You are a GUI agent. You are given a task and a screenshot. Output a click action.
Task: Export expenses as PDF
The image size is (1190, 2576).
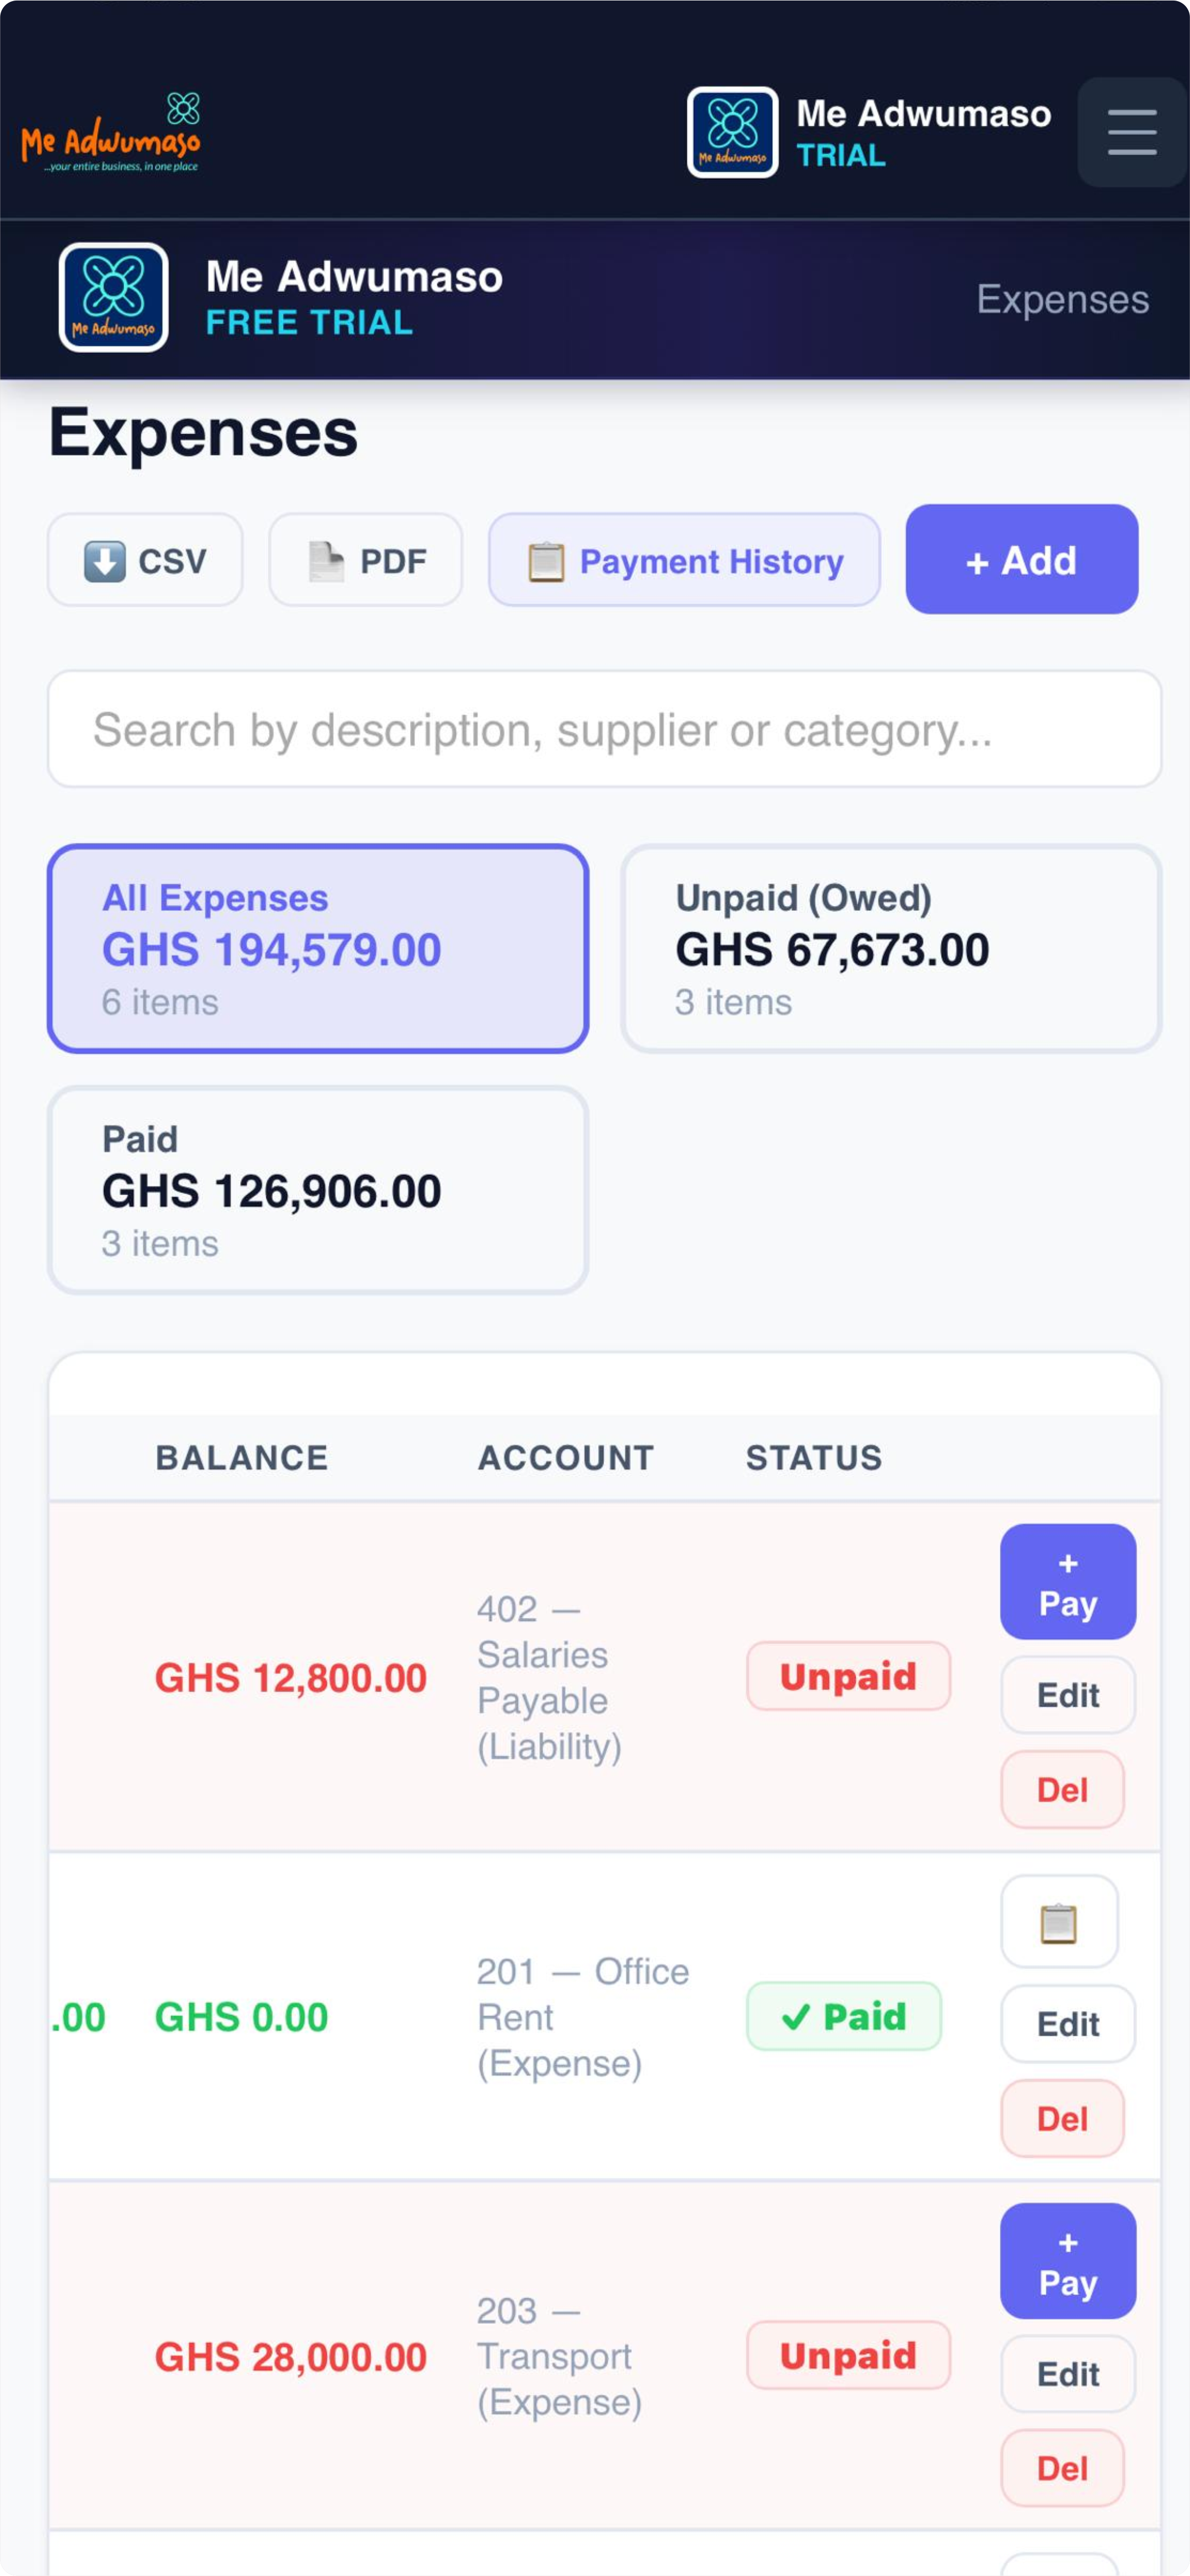click(366, 560)
